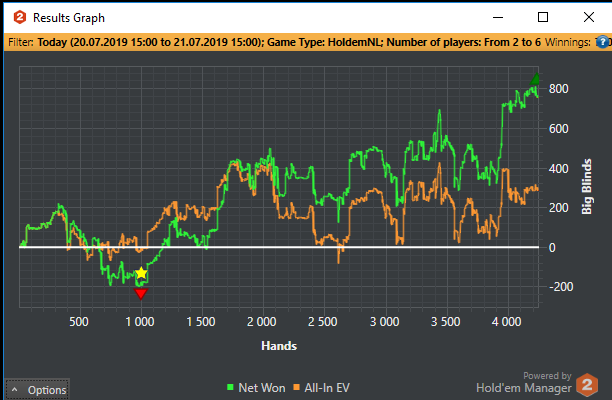Click the 800 big blinds axis label
This screenshot has height=400, width=612.
pos(559,89)
